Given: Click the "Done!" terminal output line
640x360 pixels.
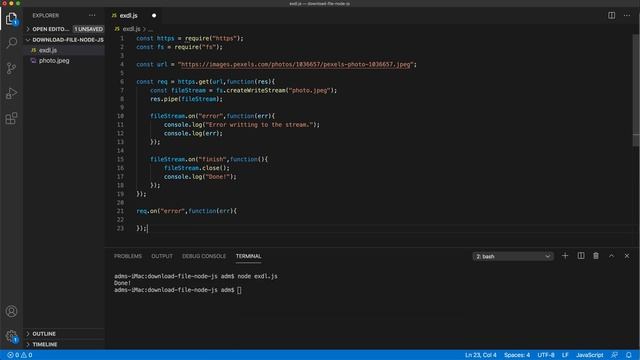Looking at the screenshot, I should click(122, 283).
